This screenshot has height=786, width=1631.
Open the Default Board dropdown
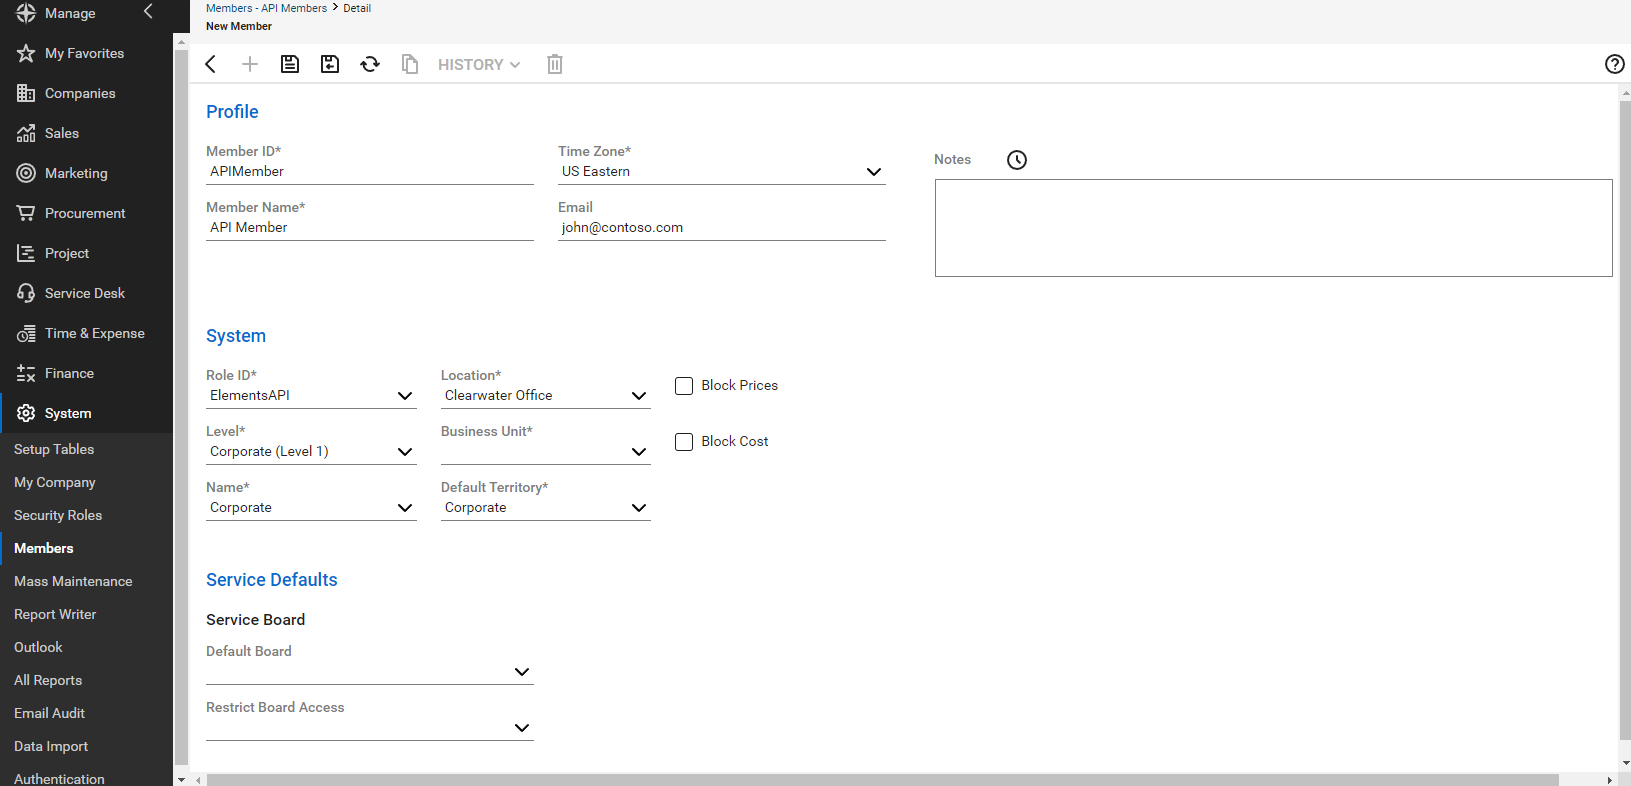521,672
